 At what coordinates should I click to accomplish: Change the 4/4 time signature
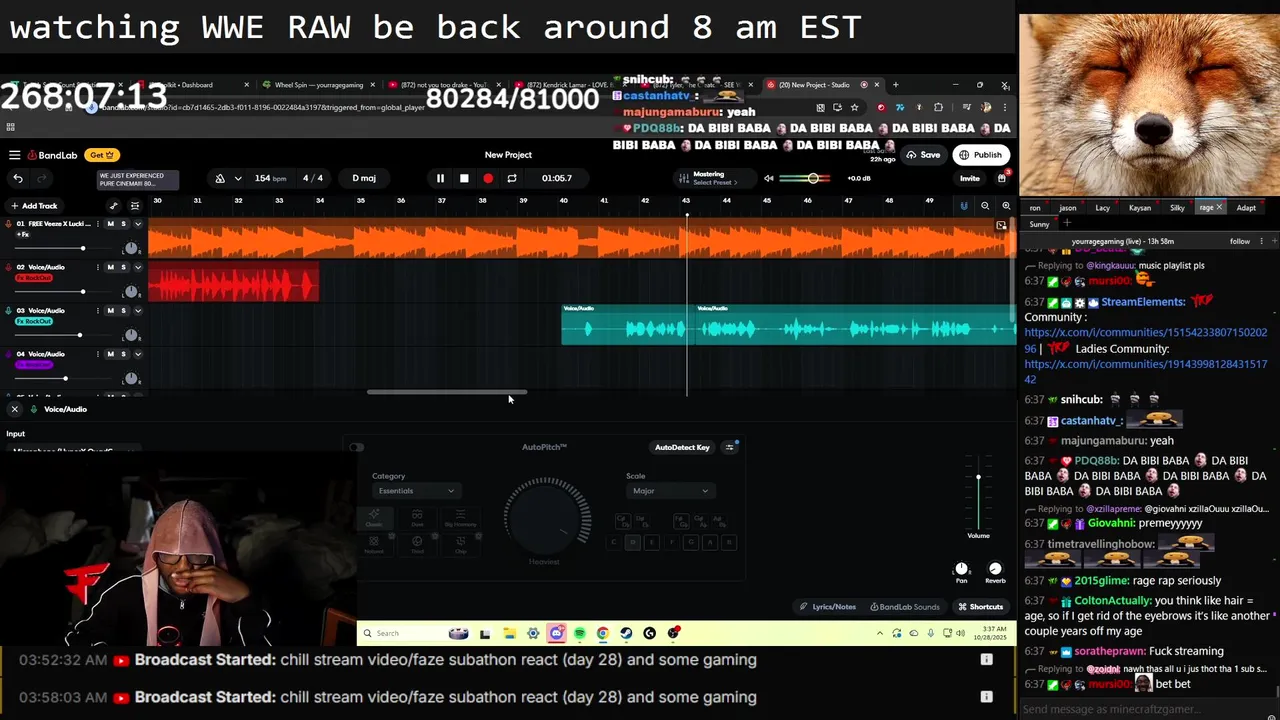pyautogui.click(x=313, y=178)
